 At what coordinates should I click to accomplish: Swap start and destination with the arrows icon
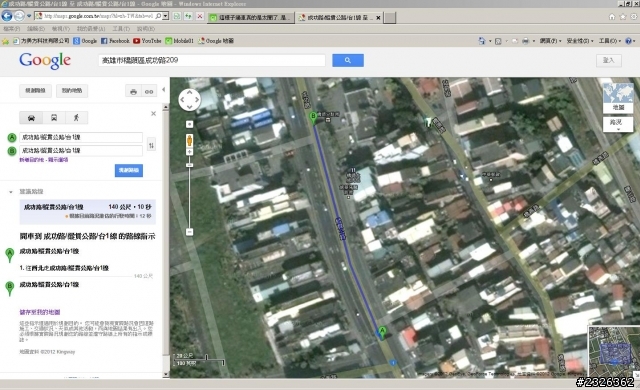pyautogui.click(x=151, y=145)
